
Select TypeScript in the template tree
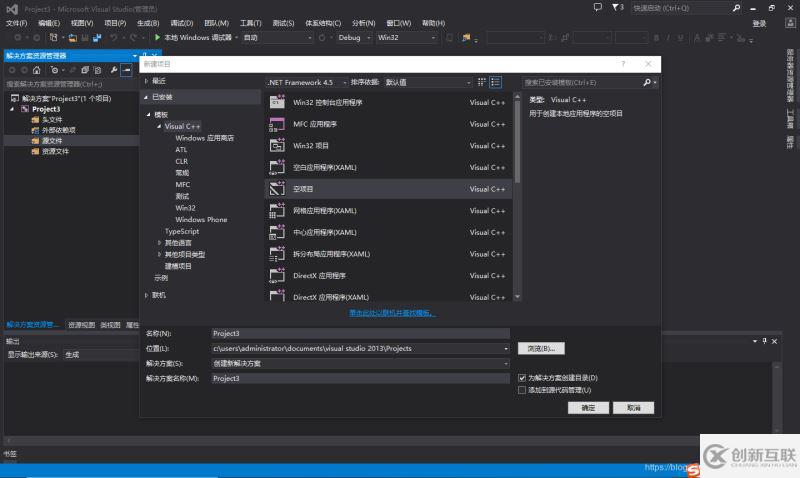click(x=182, y=232)
